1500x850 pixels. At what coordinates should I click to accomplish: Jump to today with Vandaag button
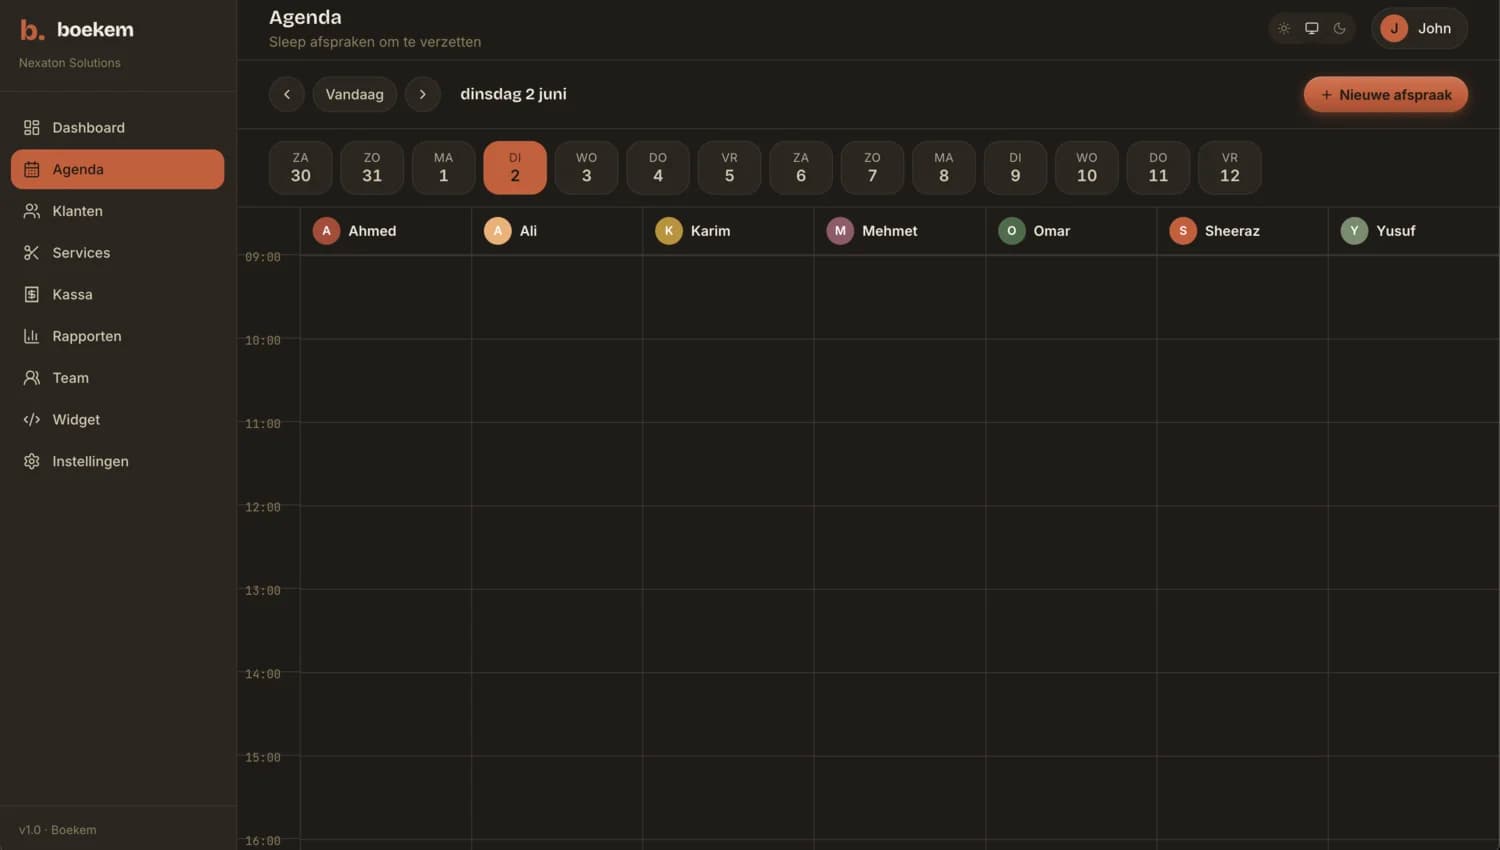coord(355,94)
